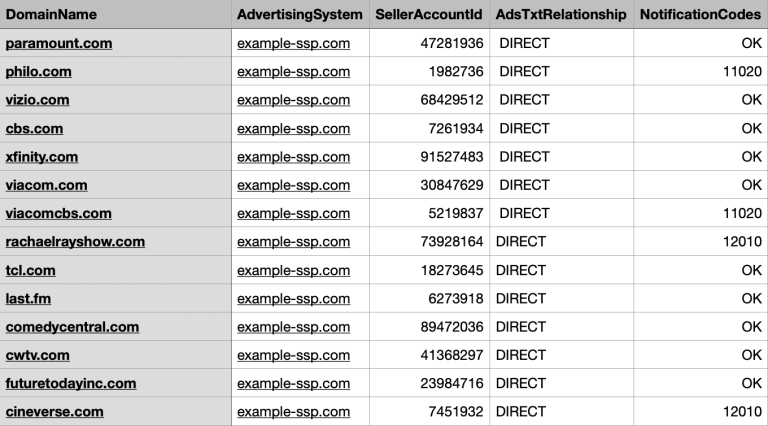Click example-ssp.com link in the cbs.com row
The height and width of the screenshot is (426, 768).
[x=294, y=129]
